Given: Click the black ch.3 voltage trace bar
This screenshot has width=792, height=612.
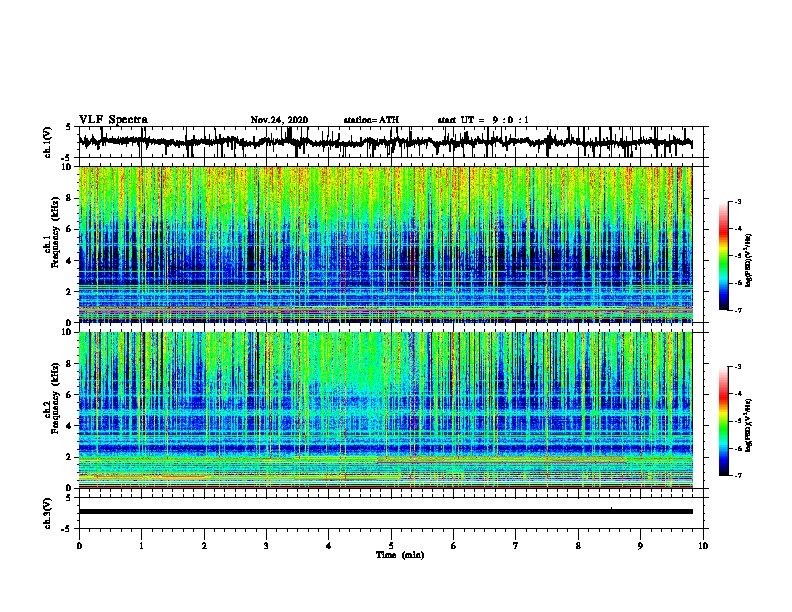Looking at the screenshot, I should 385,512.
